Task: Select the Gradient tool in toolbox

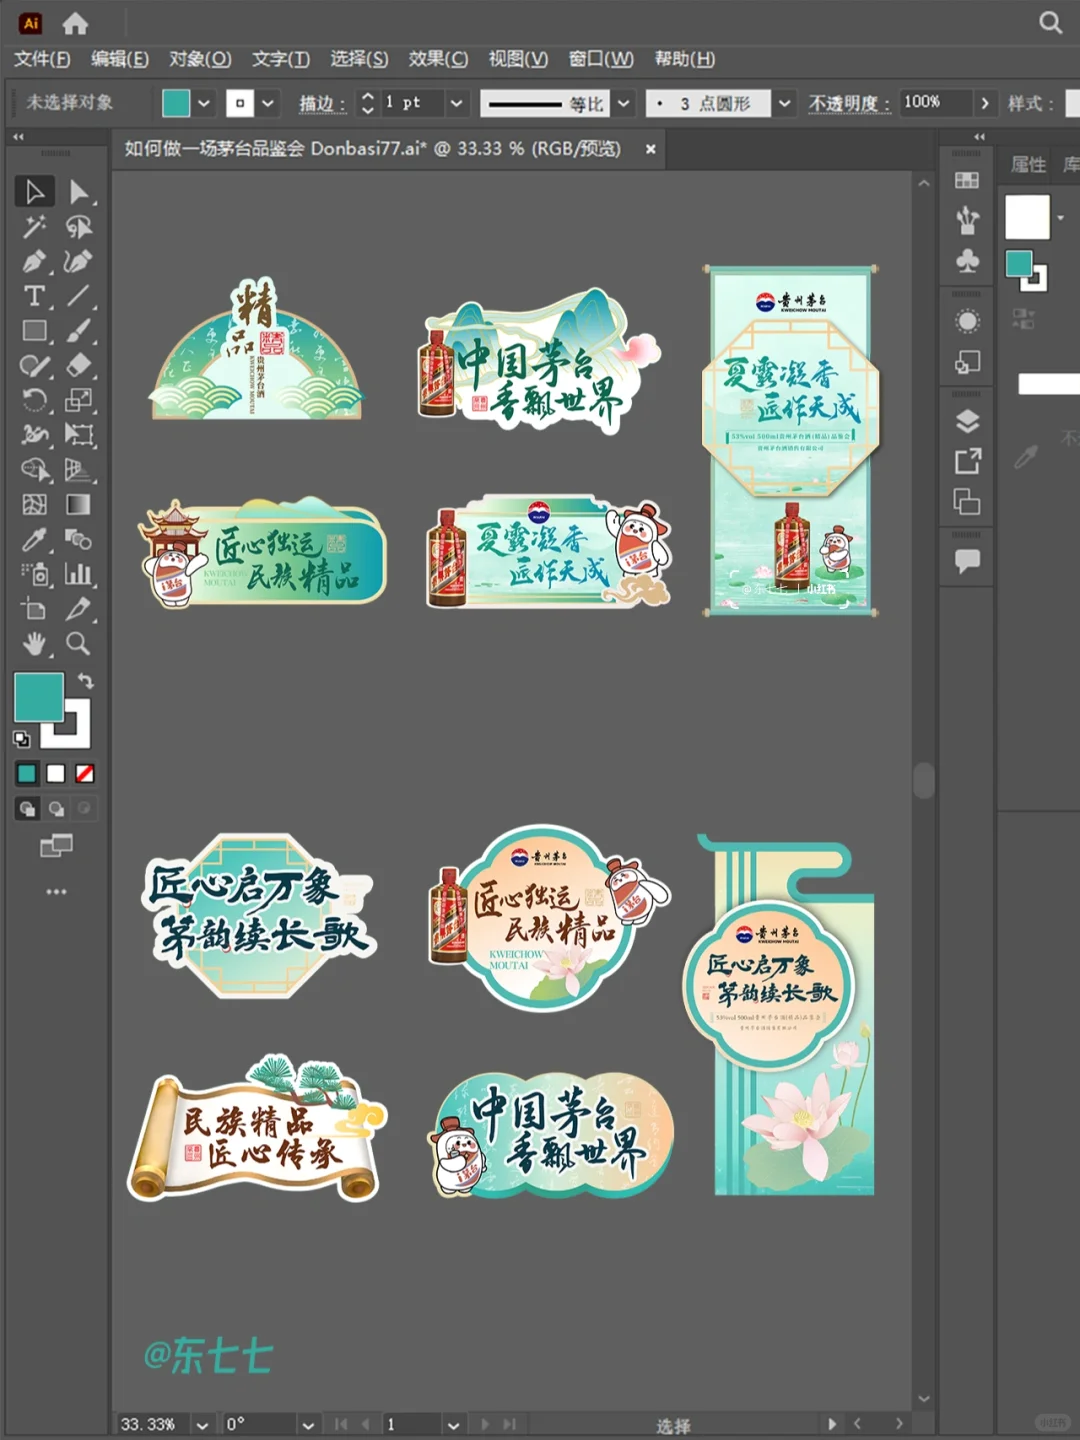Action: (x=78, y=505)
